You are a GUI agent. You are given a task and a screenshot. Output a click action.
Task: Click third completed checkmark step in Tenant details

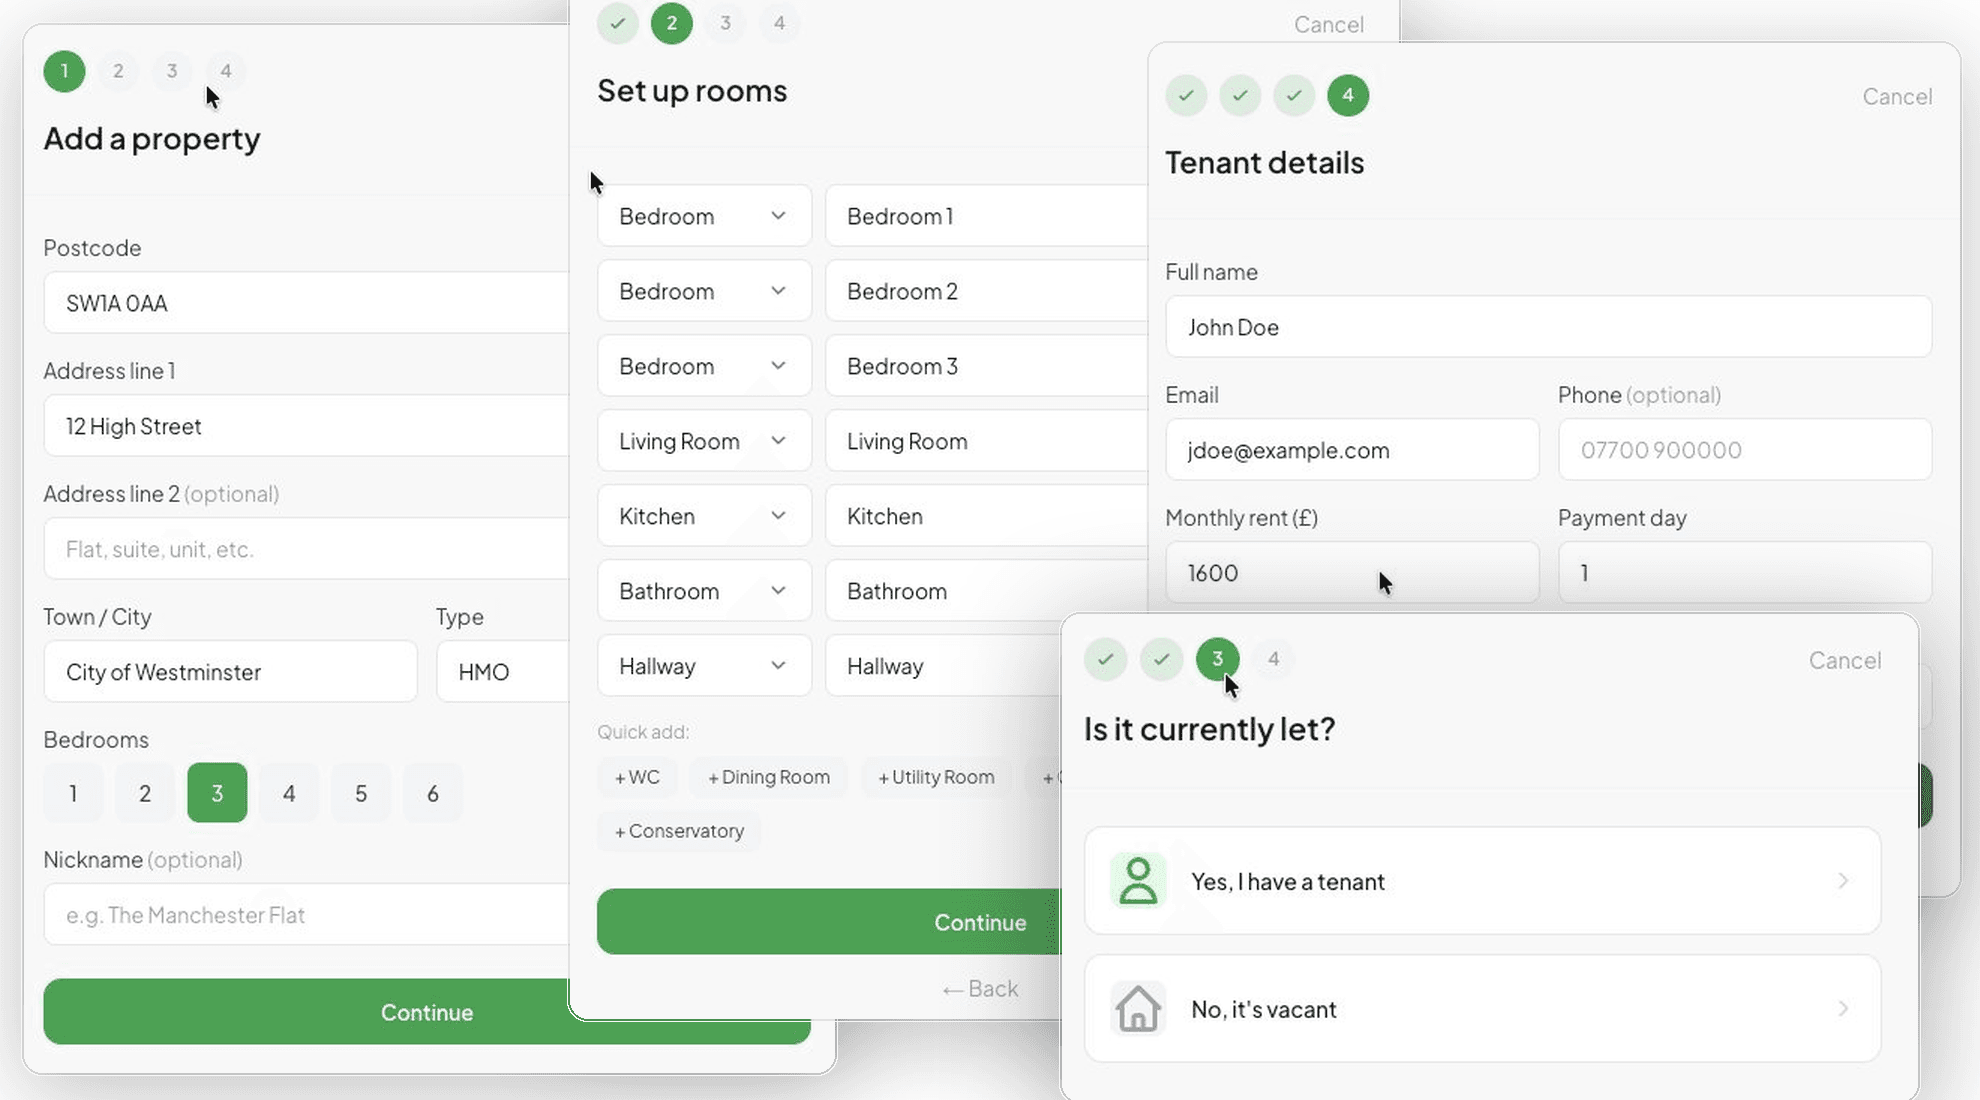click(1294, 95)
